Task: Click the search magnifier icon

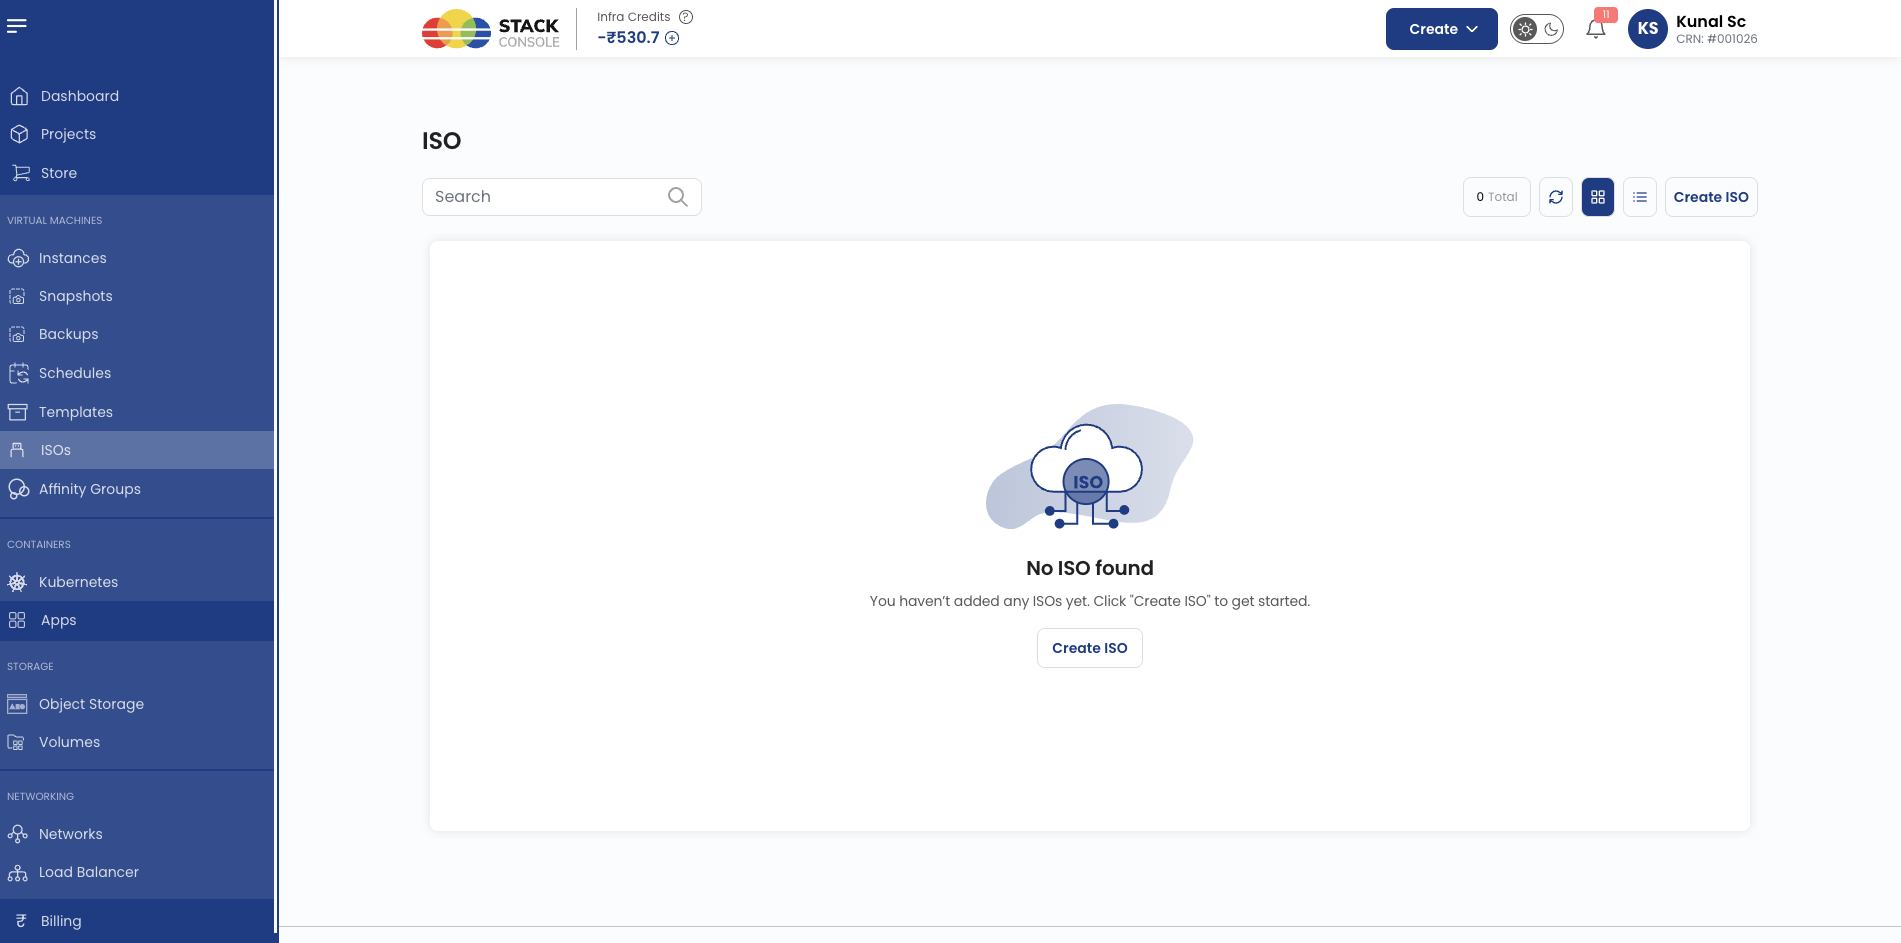Action: tap(677, 197)
